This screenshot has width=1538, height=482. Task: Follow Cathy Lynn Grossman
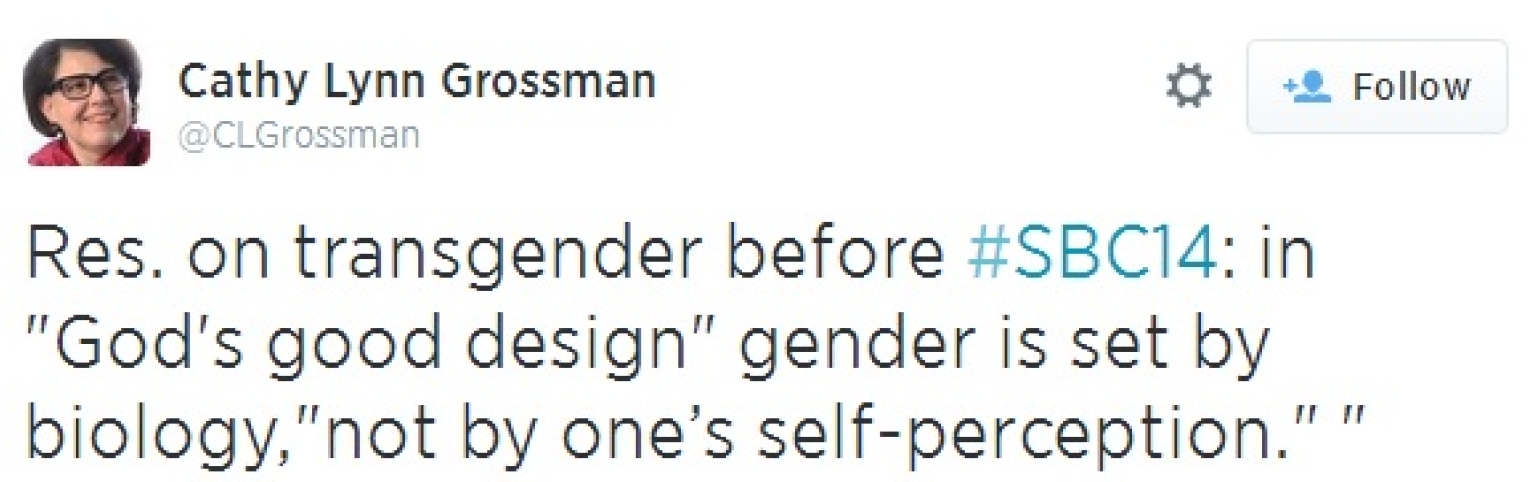[x=1376, y=87]
